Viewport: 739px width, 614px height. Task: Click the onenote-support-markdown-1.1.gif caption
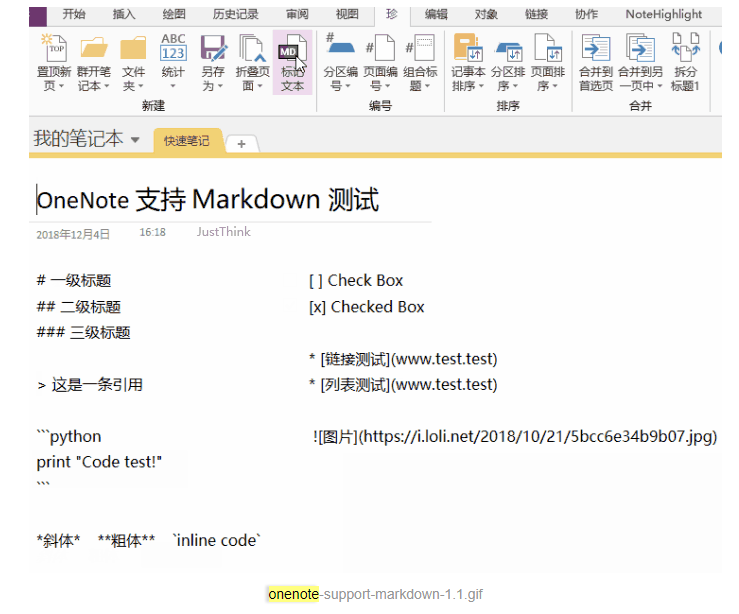[x=376, y=594]
